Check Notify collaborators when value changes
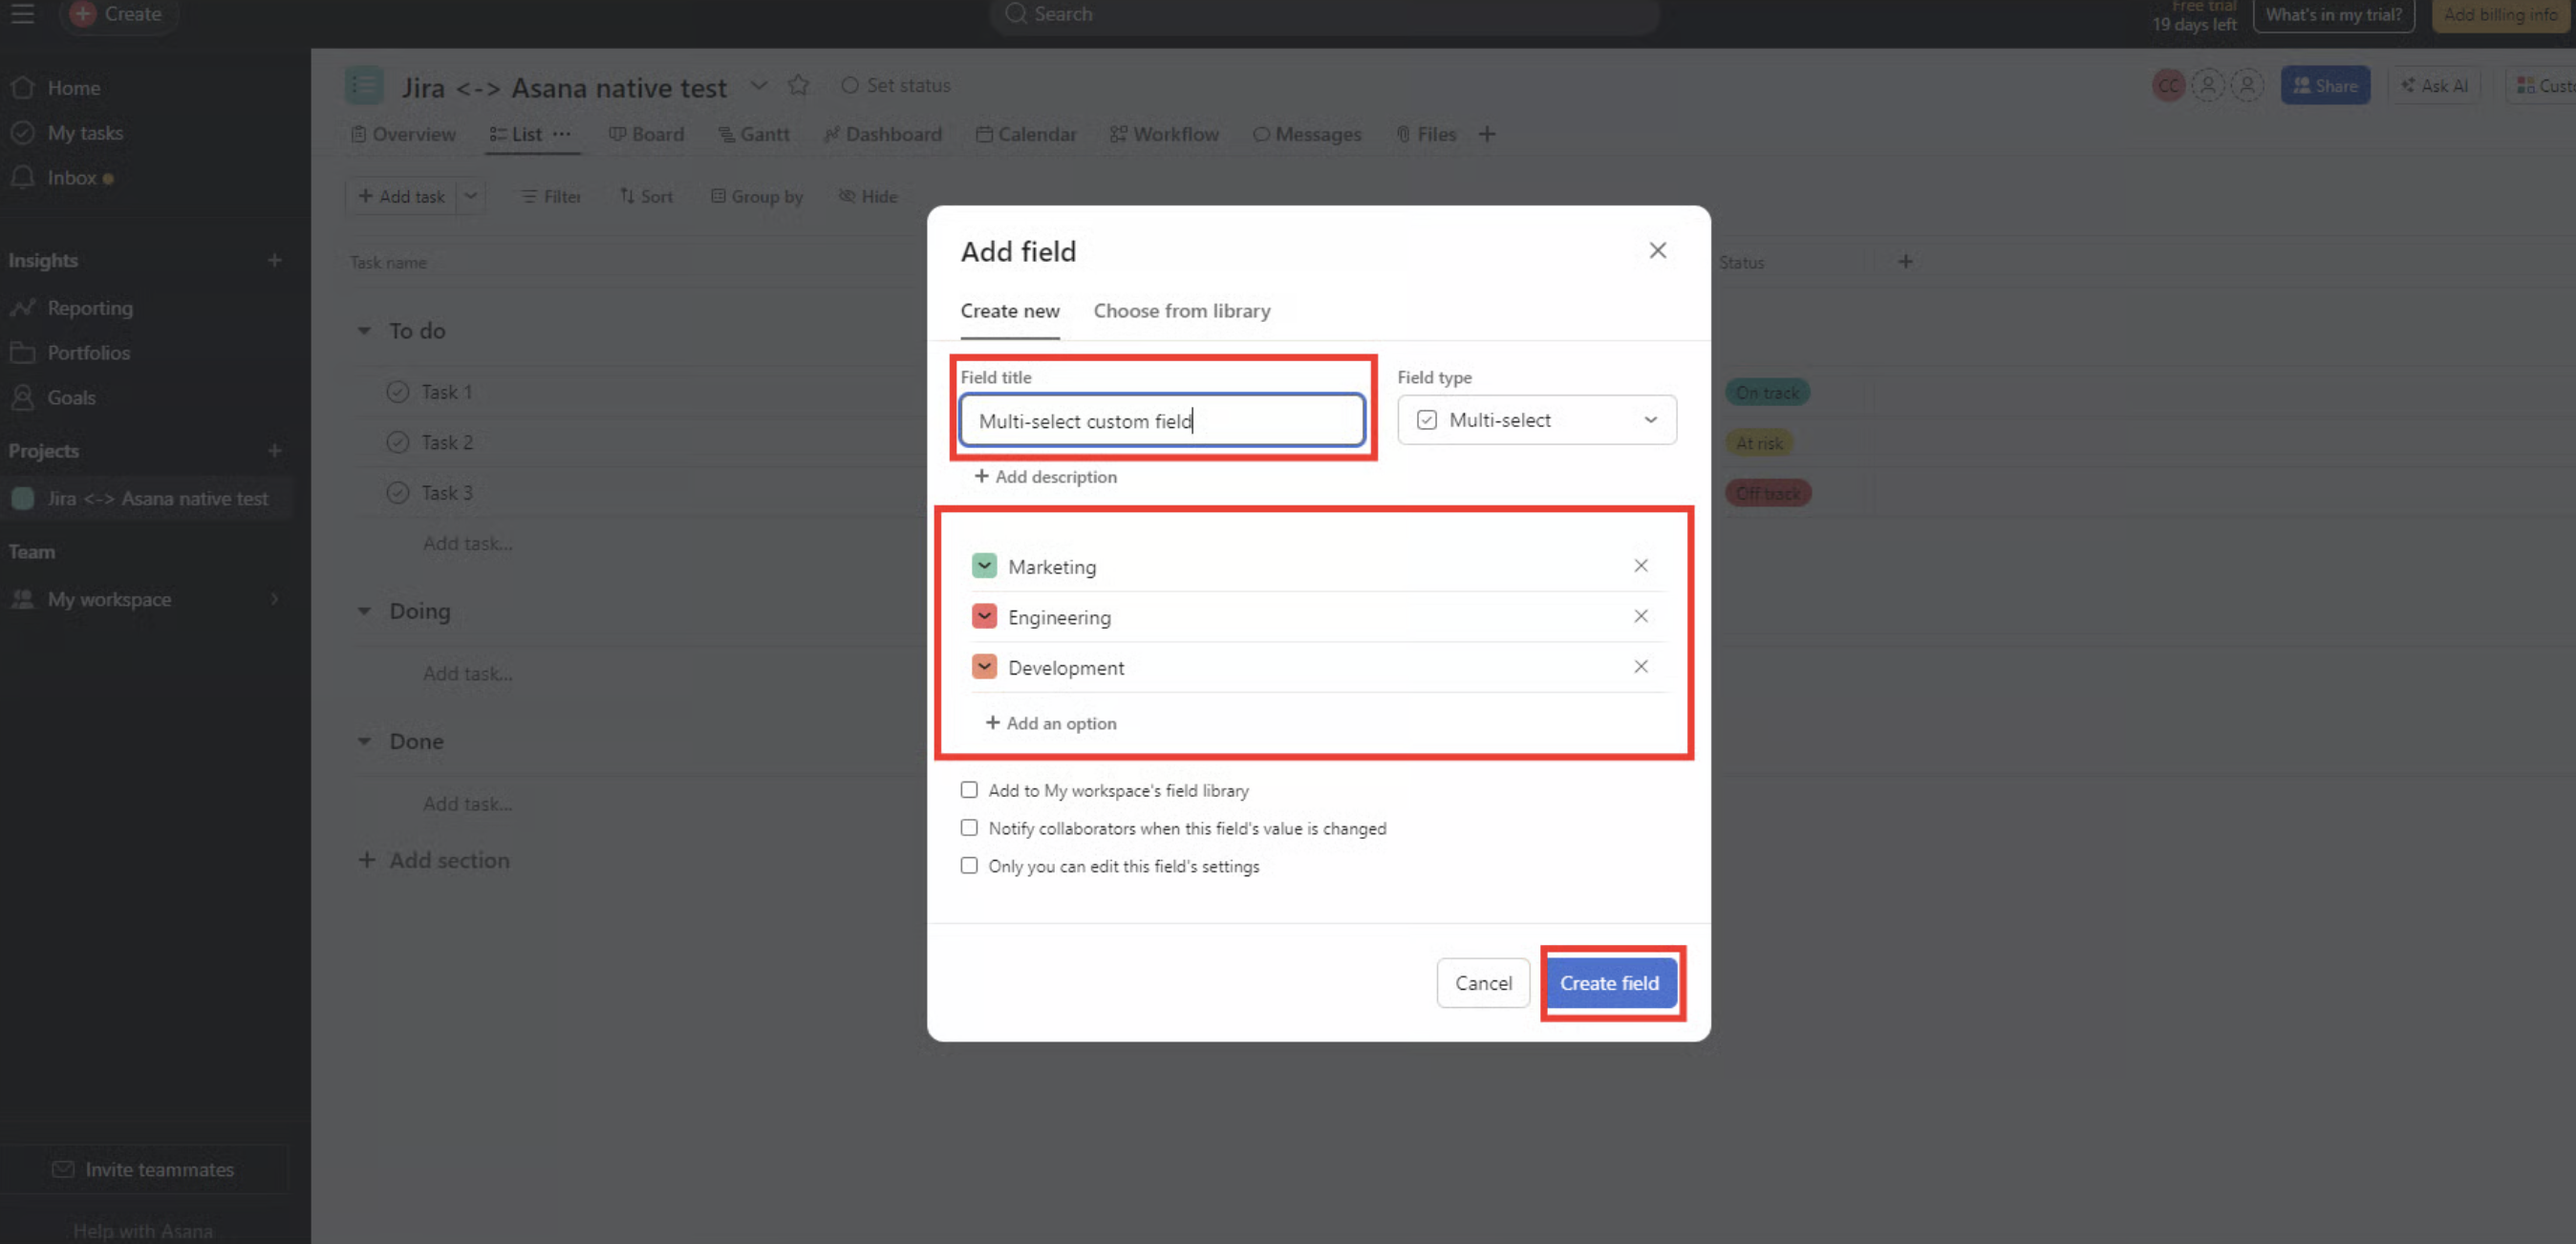Image resolution: width=2576 pixels, height=1244 pixels. point(968,828)
